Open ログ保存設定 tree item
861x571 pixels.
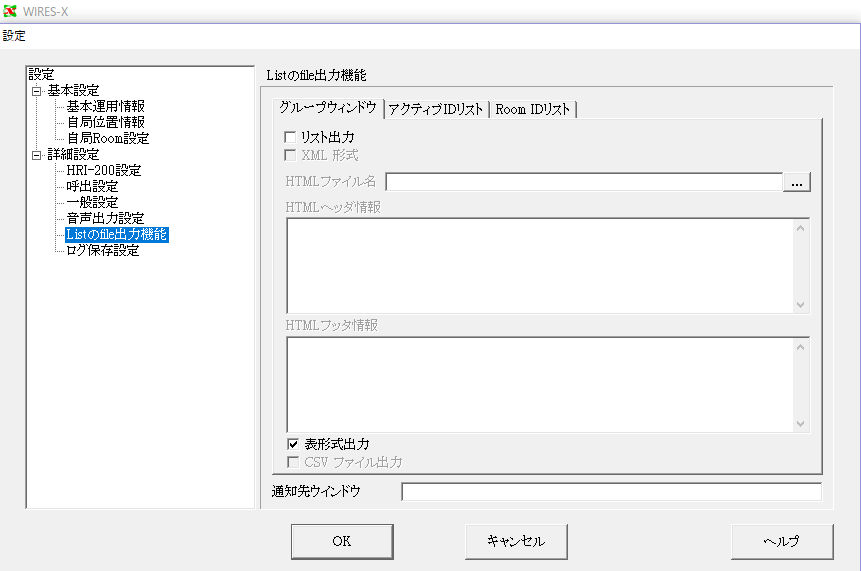[x=103, y=250]
